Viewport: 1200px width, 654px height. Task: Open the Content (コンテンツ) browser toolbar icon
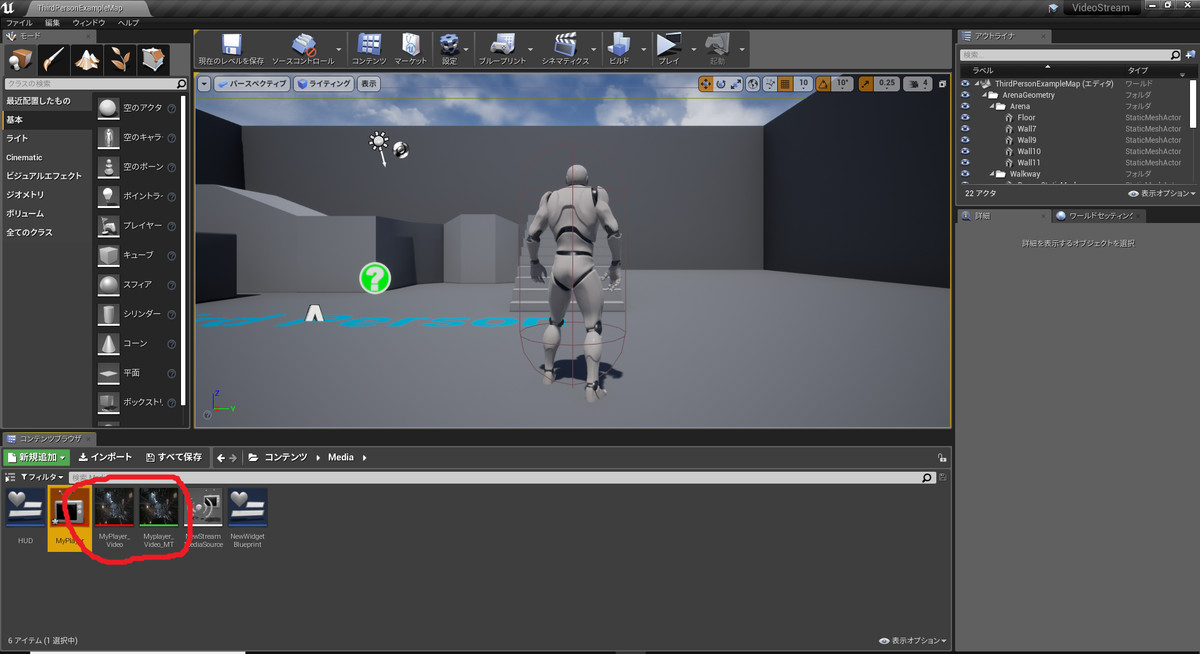pyautogui.click(x=369, y=48)
